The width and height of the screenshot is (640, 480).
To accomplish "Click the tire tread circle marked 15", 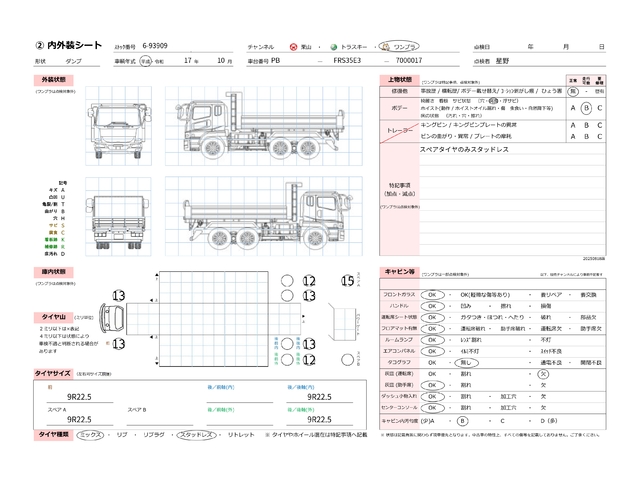I will [x=349, y=282].
